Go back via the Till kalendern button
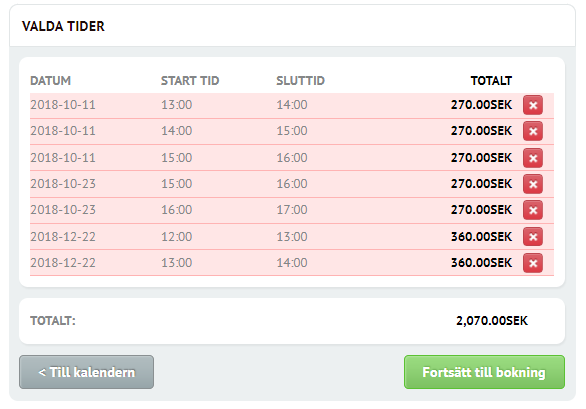 86,372
